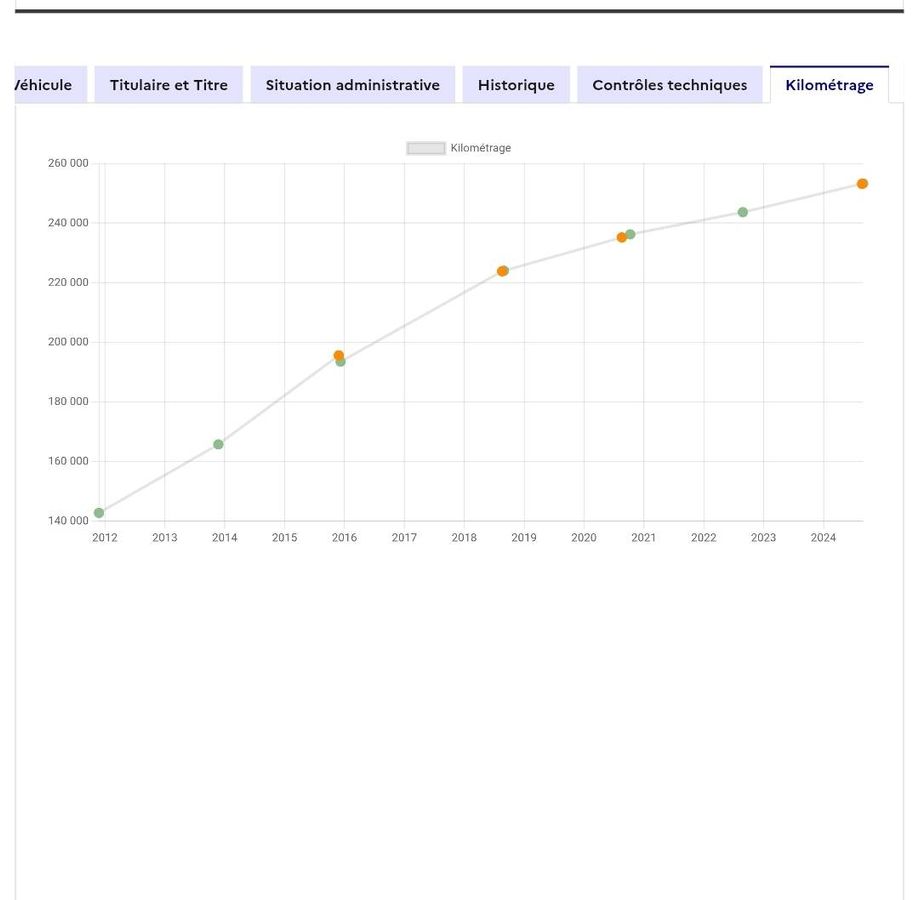Image resolution: width=919 pixels, height=900 pixels.
Task: Select the green data point near 2014
Action: (x=219, y=445)
